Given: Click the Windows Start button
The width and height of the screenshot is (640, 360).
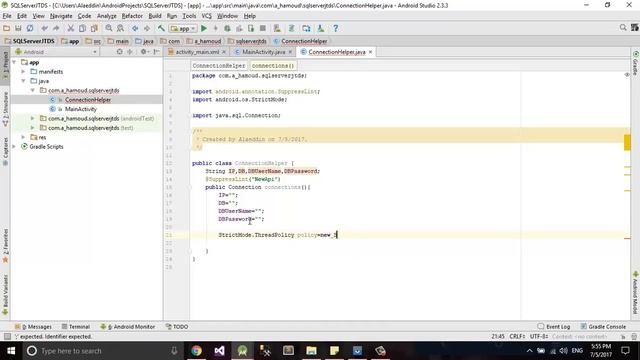Looking at the screenshot, I should 11,351.
